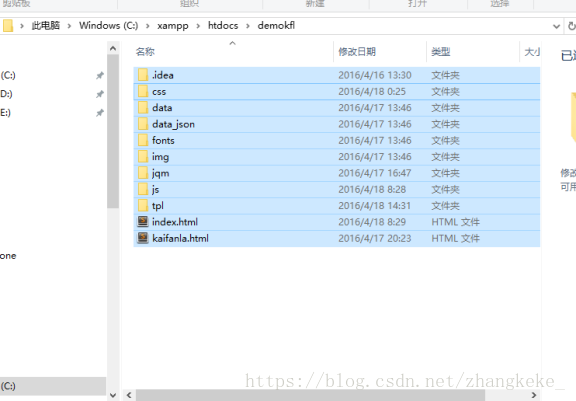This screenshot has height=401, width=576.
Task: Sort by the partially visible 大小 column header
Action: point(532,52)
